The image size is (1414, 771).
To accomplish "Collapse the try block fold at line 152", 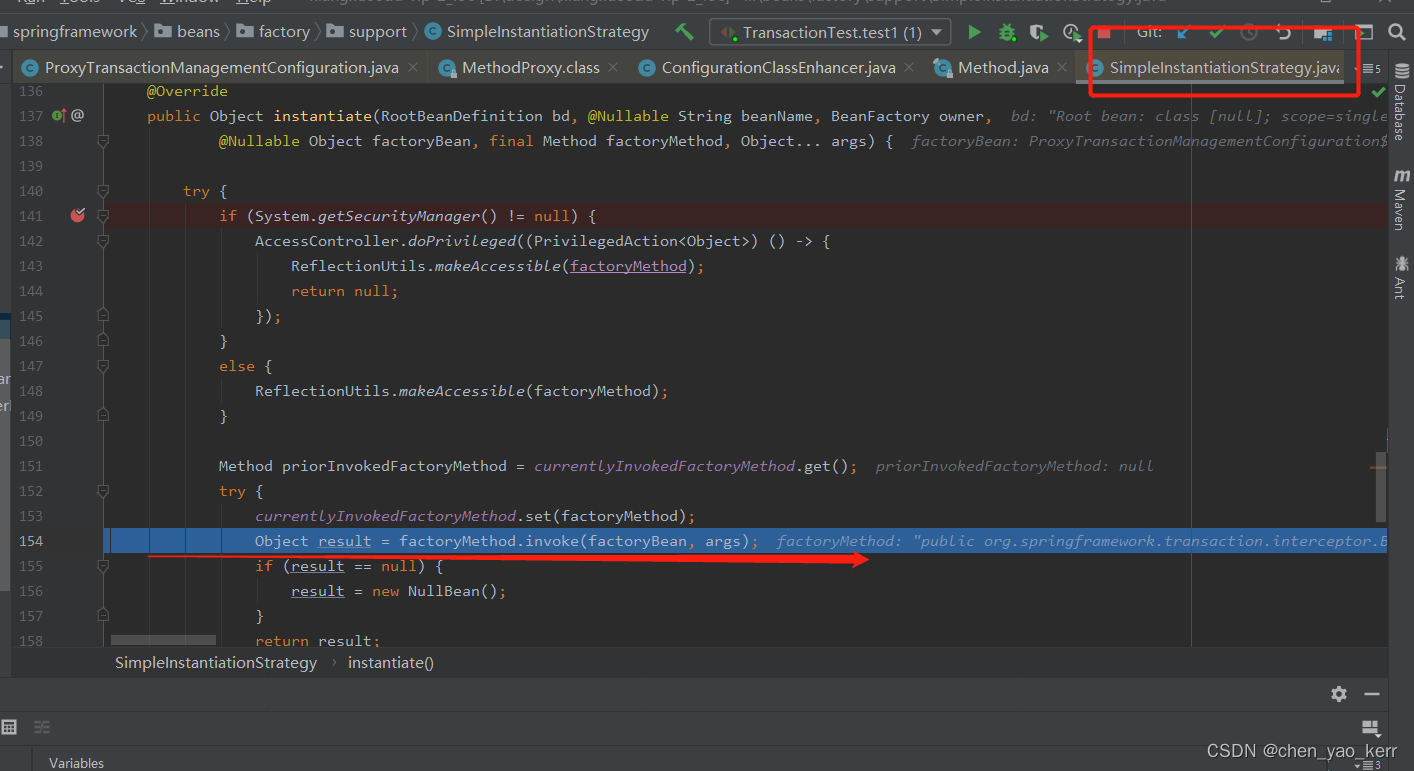I will coord(103,491).
